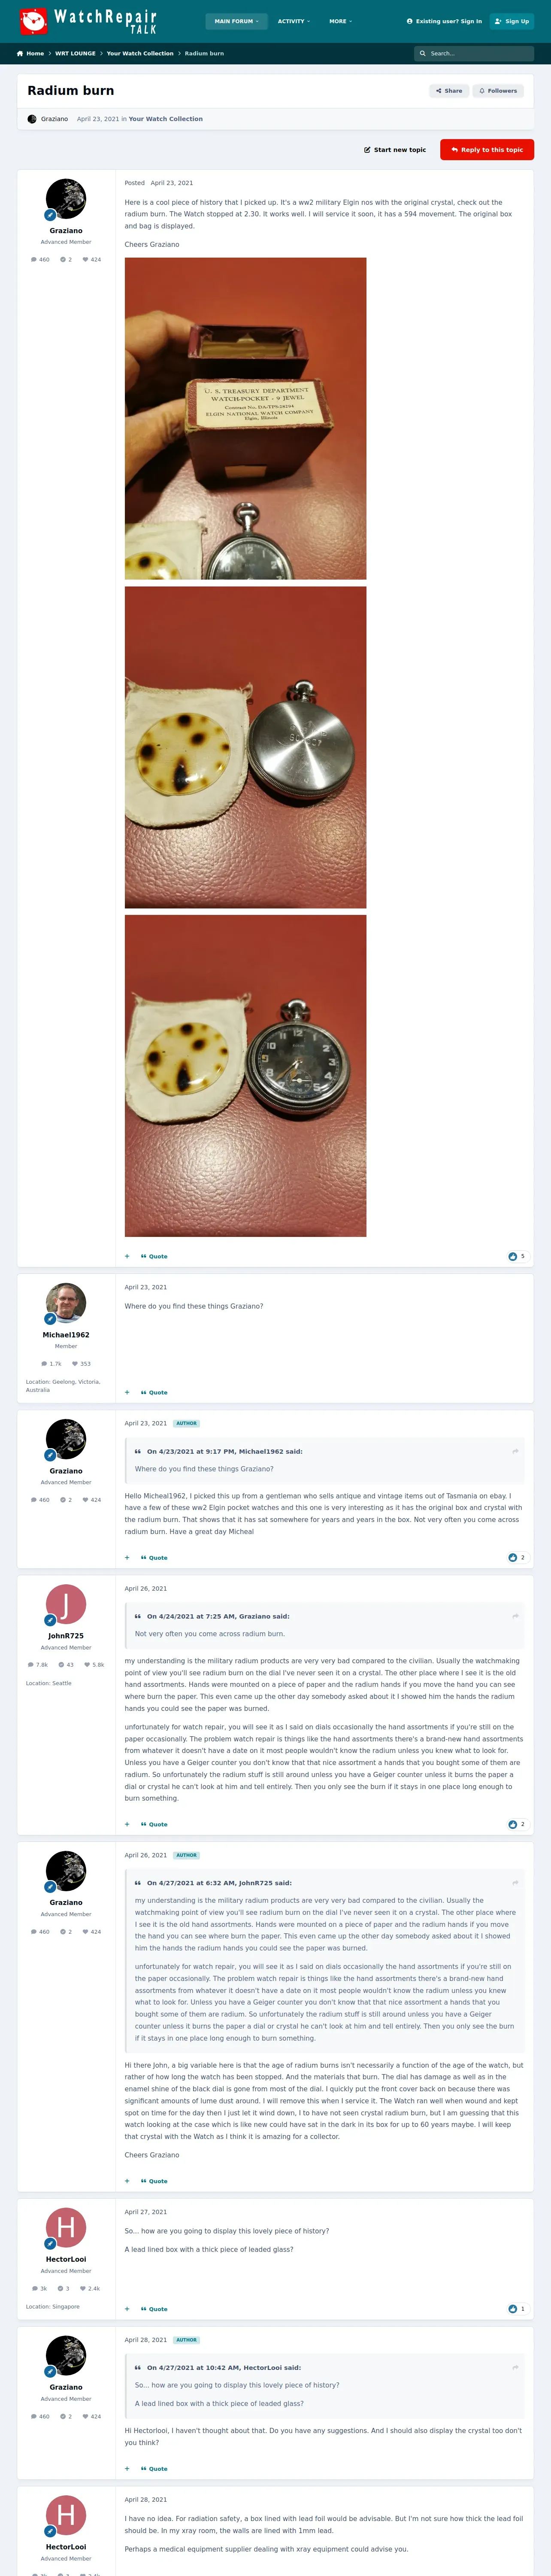Viewport: 551px width, 2576px height.
Task: Click the Followers button
Action: 498,91
